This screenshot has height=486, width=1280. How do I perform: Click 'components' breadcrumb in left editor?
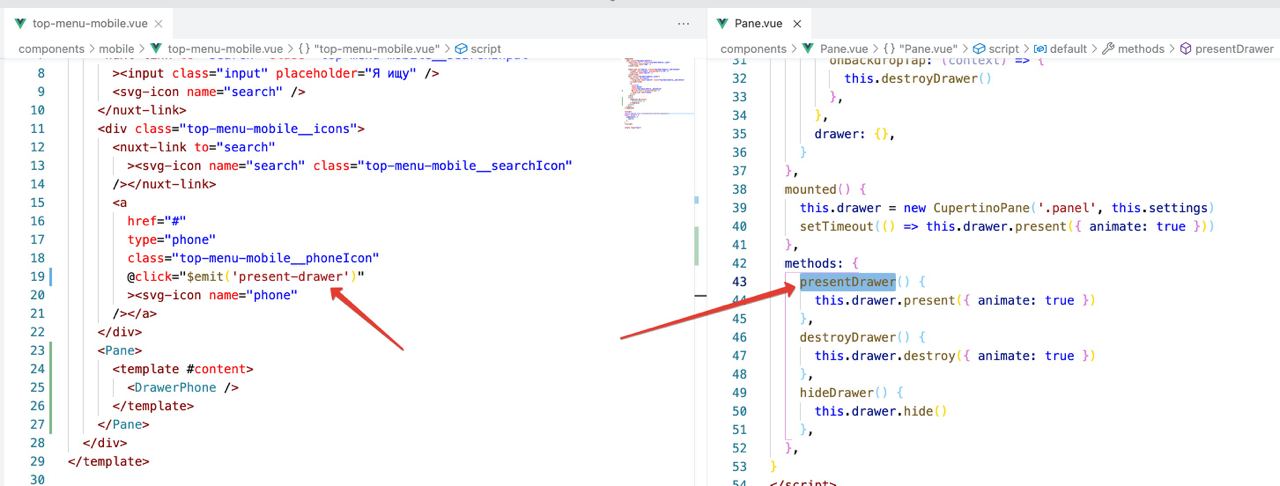click(51, 48)
